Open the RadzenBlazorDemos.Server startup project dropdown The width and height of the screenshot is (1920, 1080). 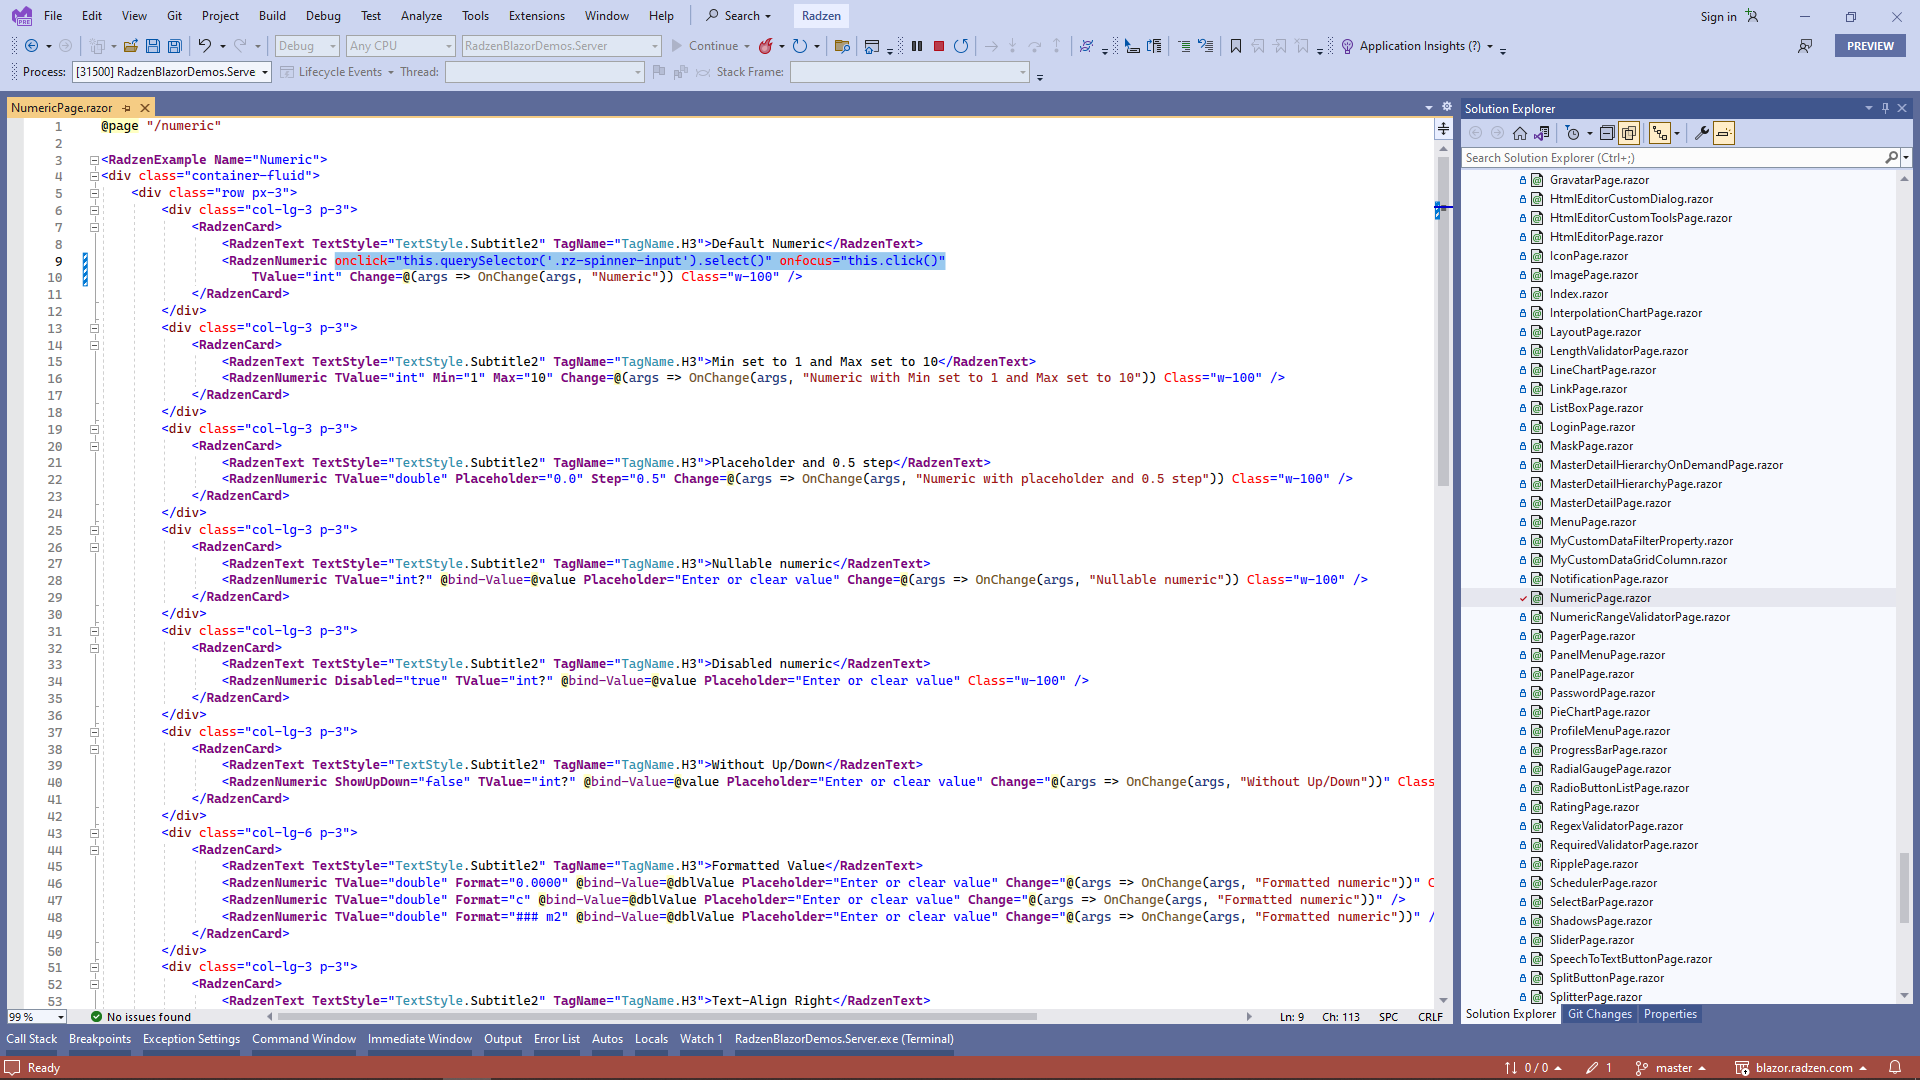(561, 46)
